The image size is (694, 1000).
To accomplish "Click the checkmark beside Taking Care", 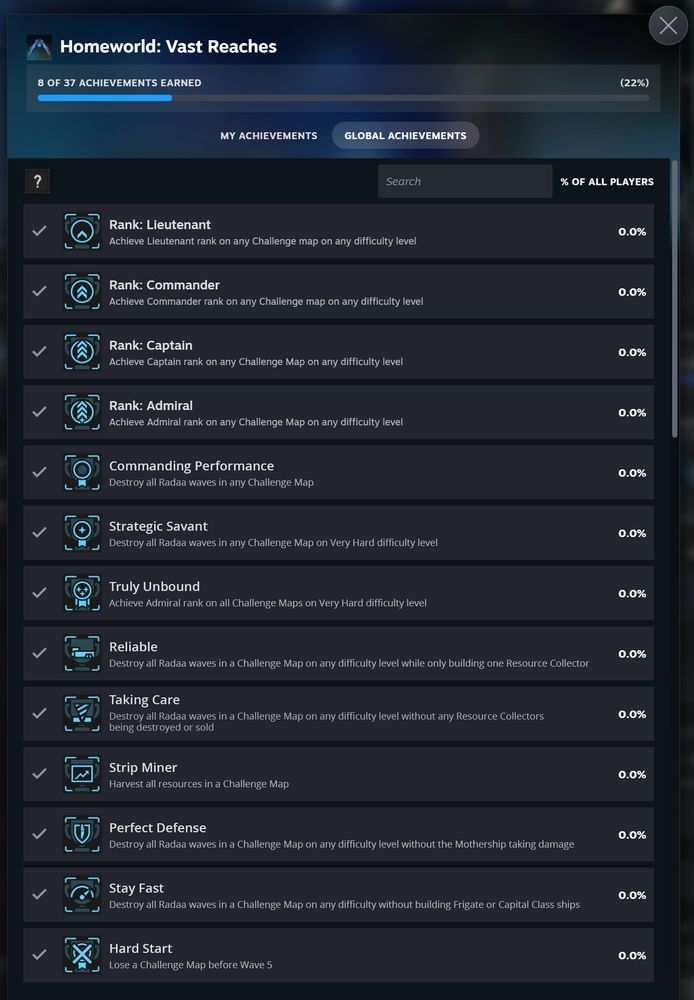I will pos(39,714).
